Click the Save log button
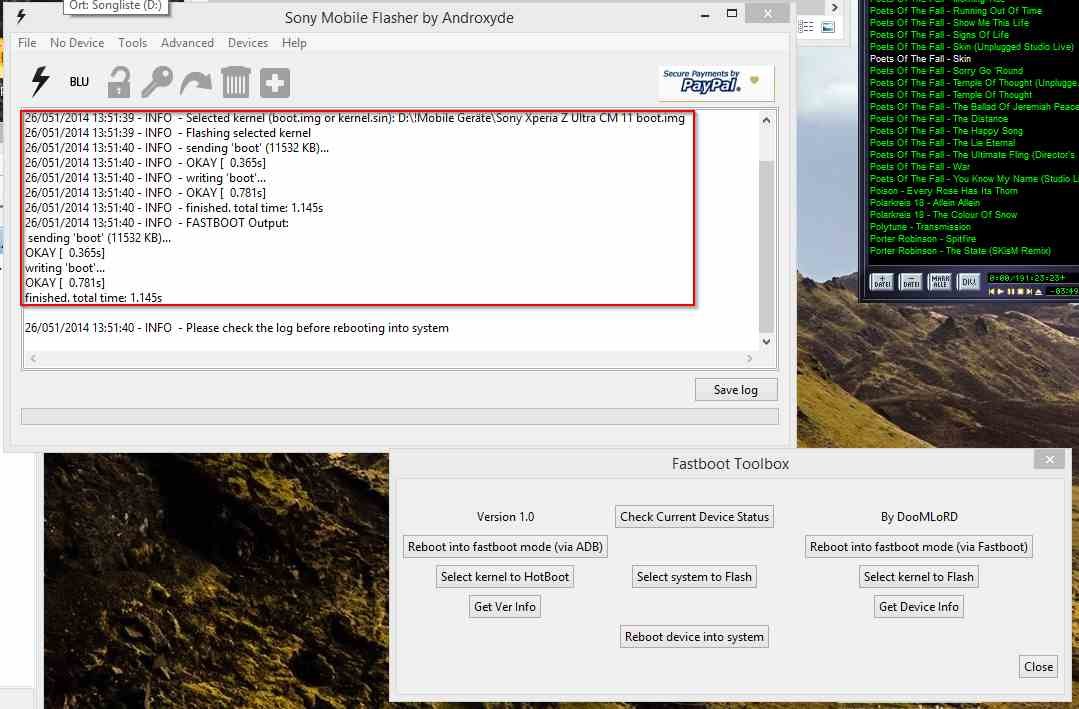The height and width of the screenshot is (709, 1079). tap(736, 390)
